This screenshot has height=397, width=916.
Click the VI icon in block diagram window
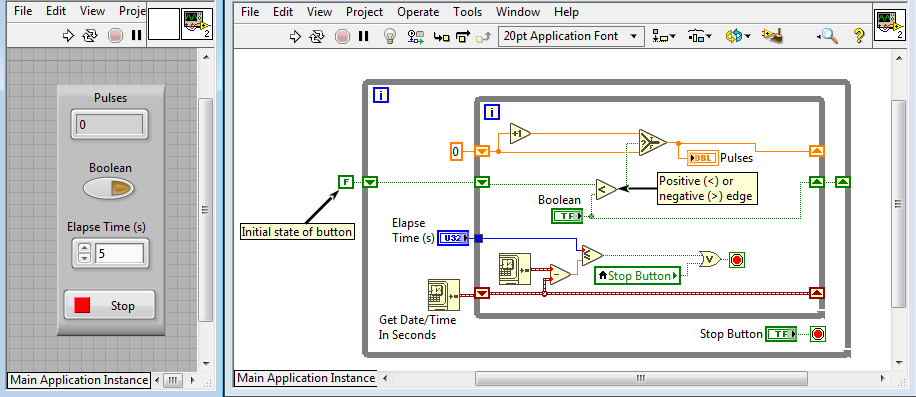pyautogui.click(x=890, y=25)
